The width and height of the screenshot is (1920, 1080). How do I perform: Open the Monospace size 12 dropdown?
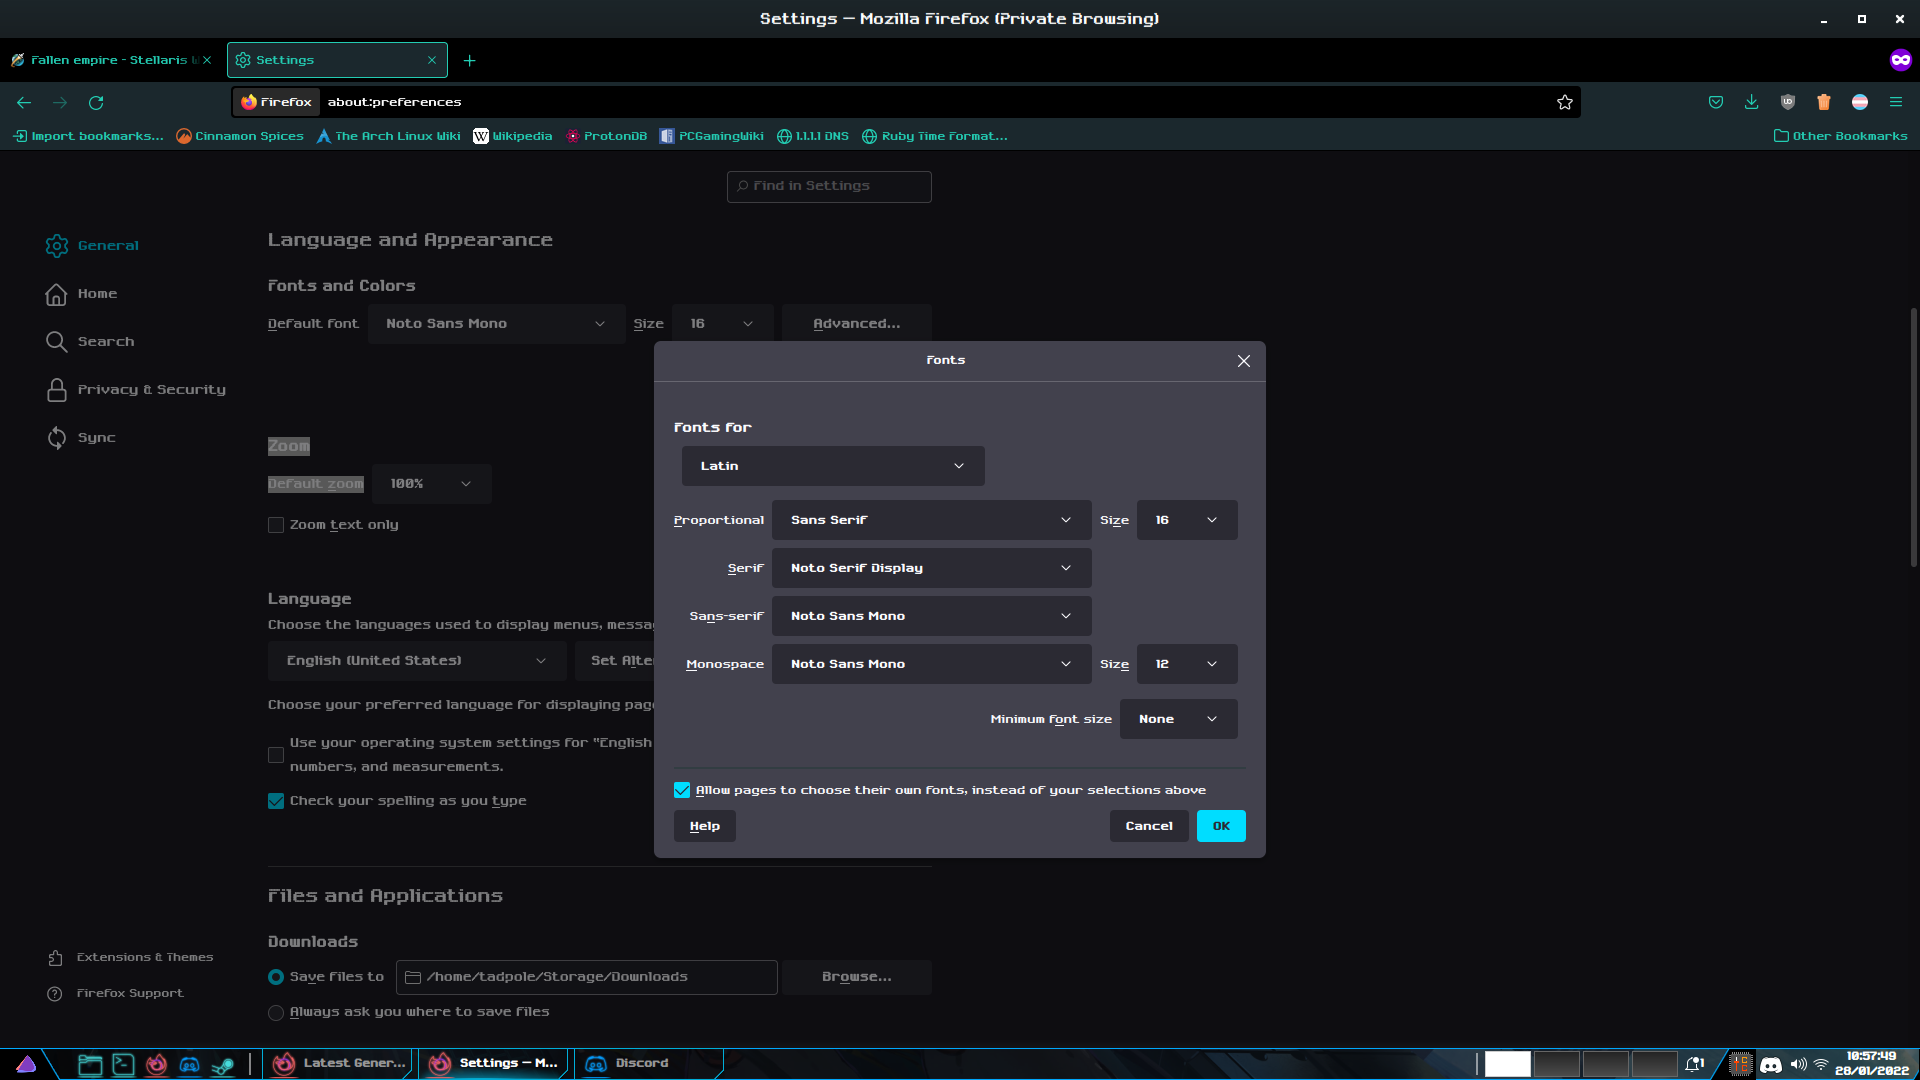pos(1187,664)
